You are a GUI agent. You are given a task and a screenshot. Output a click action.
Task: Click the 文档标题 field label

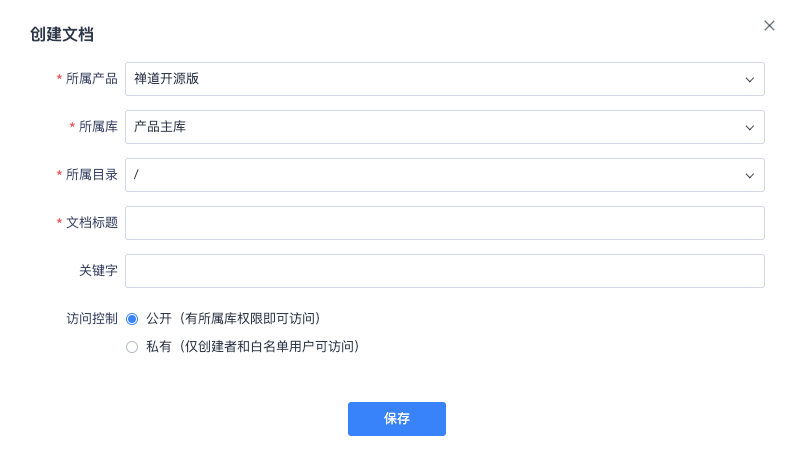click(91, 222)
